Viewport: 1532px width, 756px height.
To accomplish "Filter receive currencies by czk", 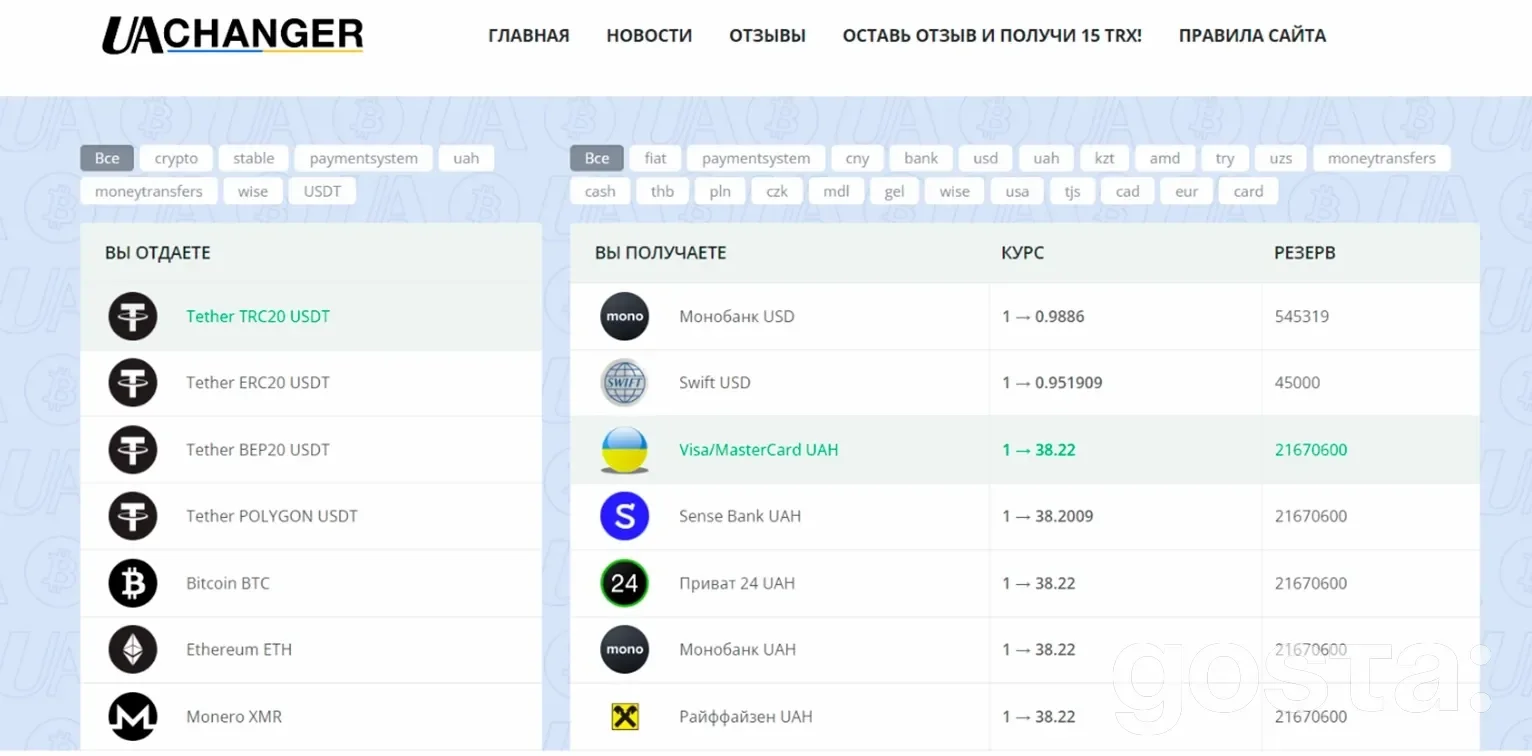I will pyautogui.click(x=777, y=191).
